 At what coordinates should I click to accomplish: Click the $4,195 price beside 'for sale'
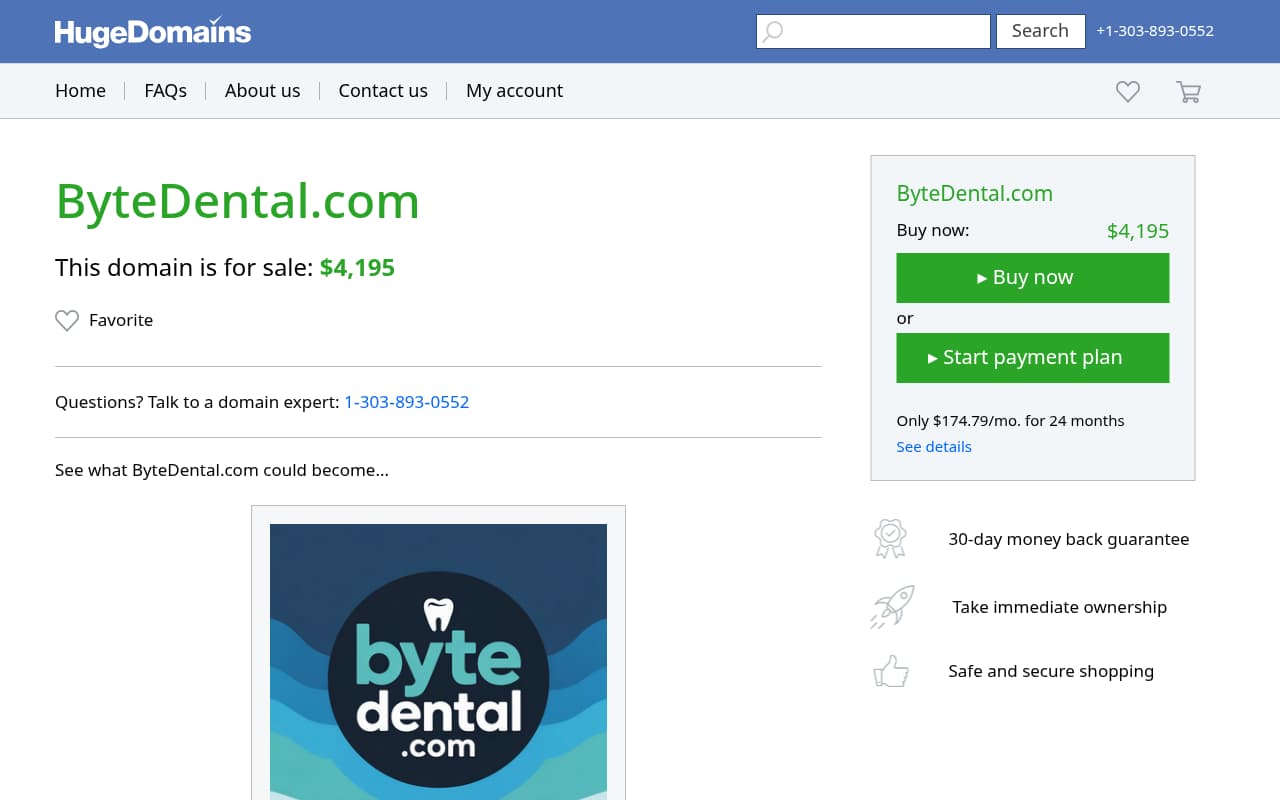pos(357,268)
